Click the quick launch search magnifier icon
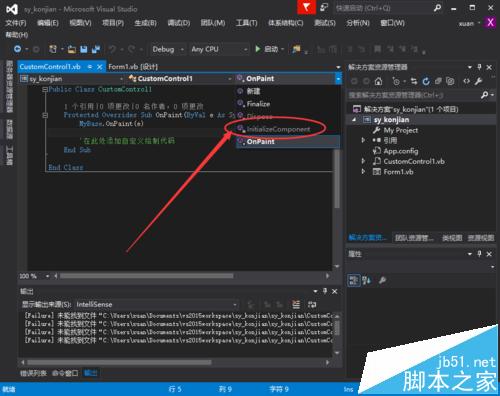This screenshot has height=396, width=500. click(437, 8)
